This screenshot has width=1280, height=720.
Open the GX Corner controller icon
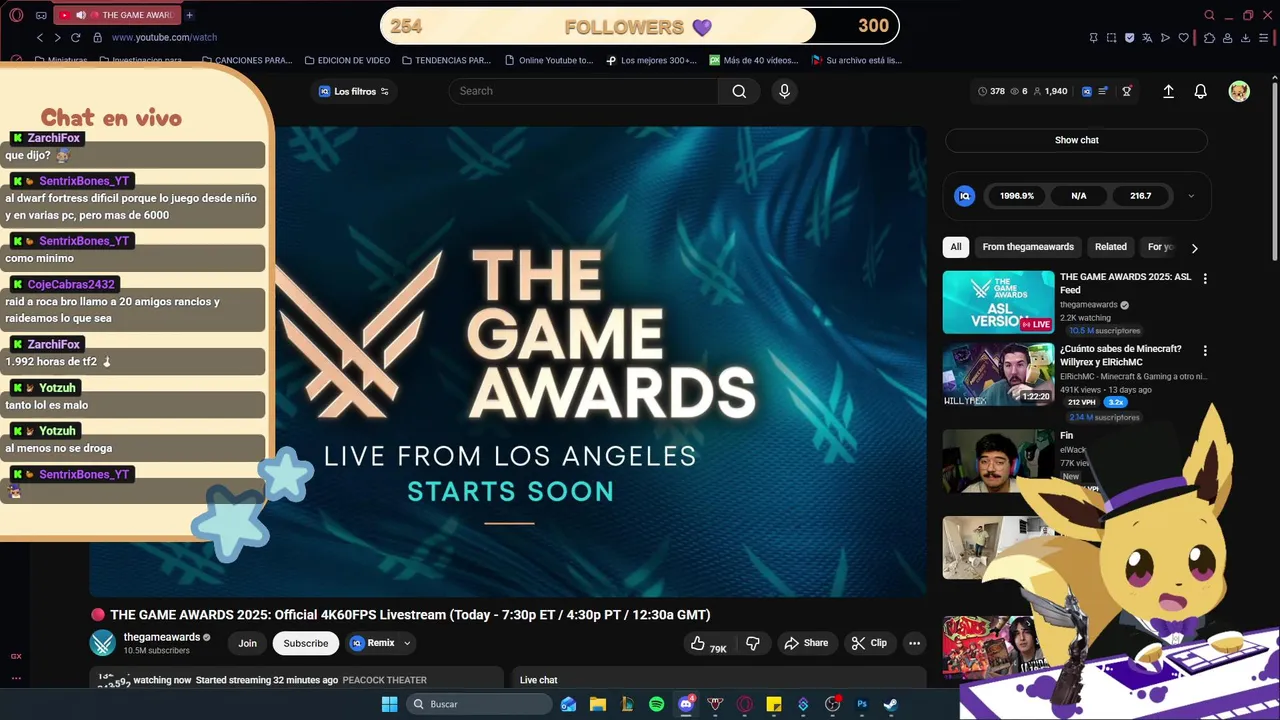[x=41, y=15]
